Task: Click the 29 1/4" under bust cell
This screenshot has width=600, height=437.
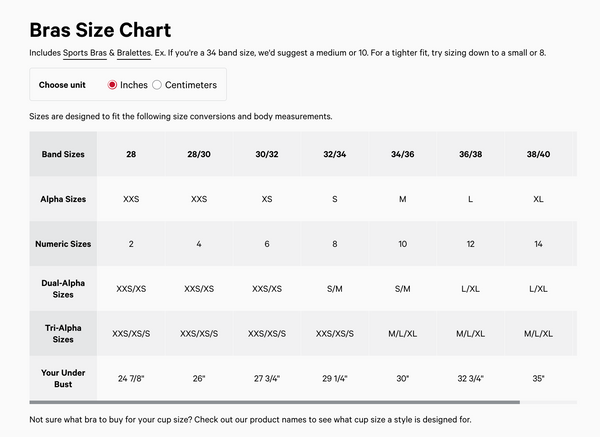Action: coord(335,379)
